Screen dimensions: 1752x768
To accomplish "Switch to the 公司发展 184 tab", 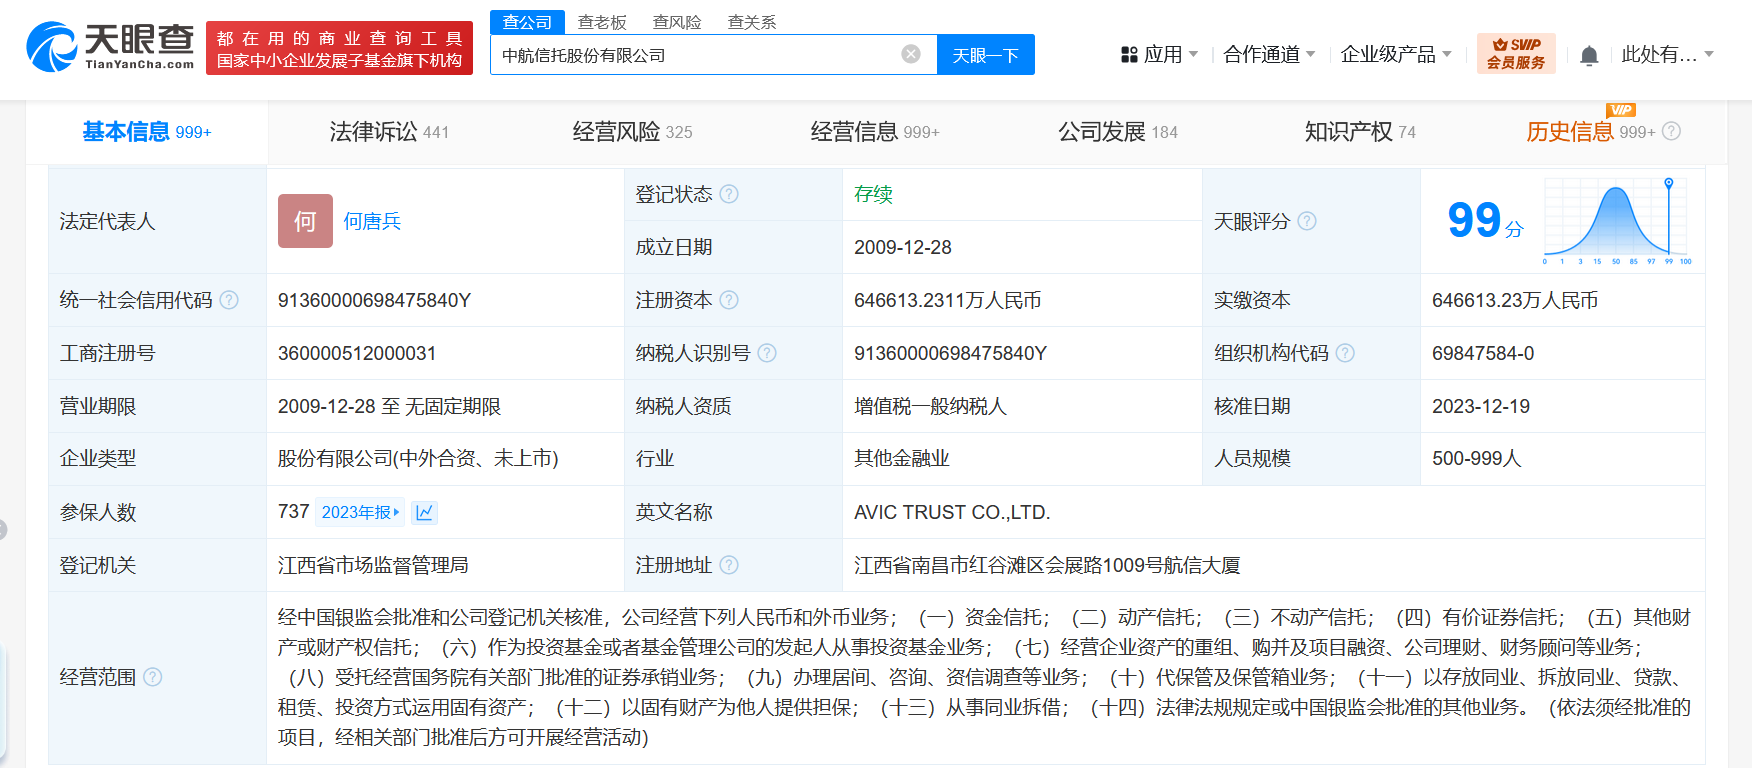I will (x=1118, y=132).
